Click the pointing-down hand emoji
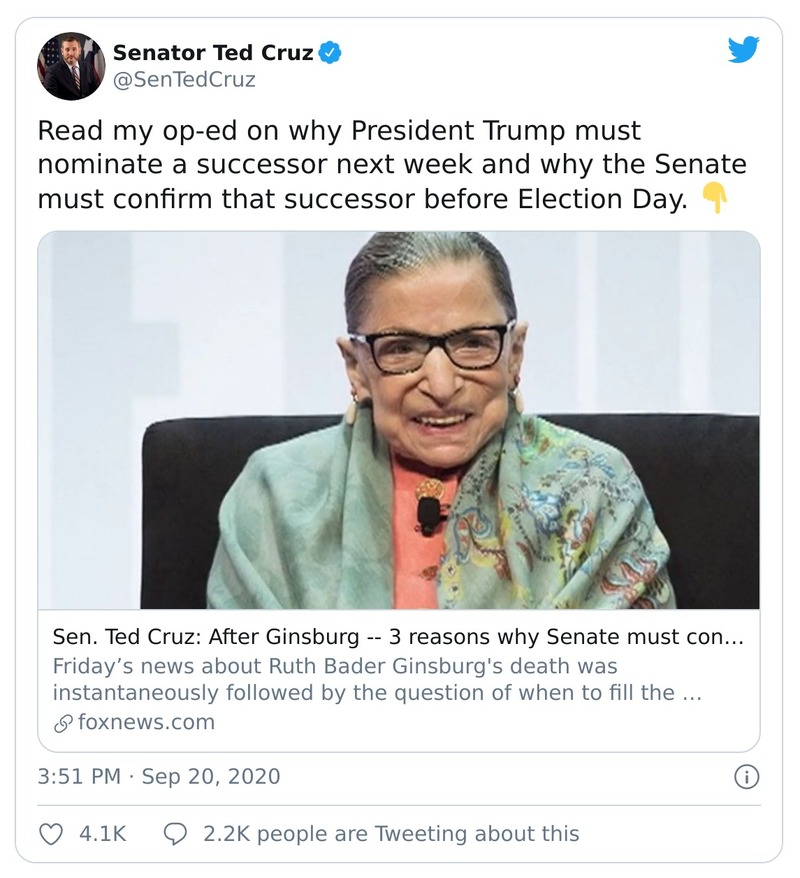 point(714,199)
